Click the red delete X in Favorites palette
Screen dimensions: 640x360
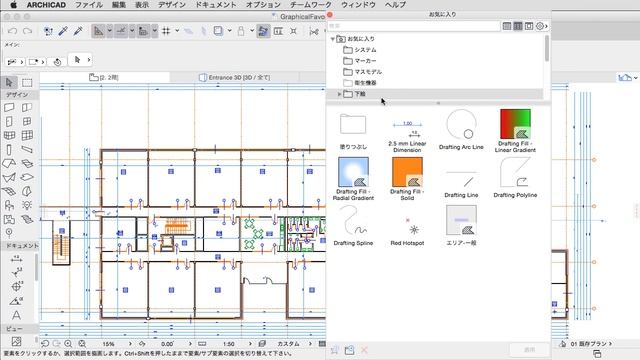pyautogui.click(x=364, y=350)
